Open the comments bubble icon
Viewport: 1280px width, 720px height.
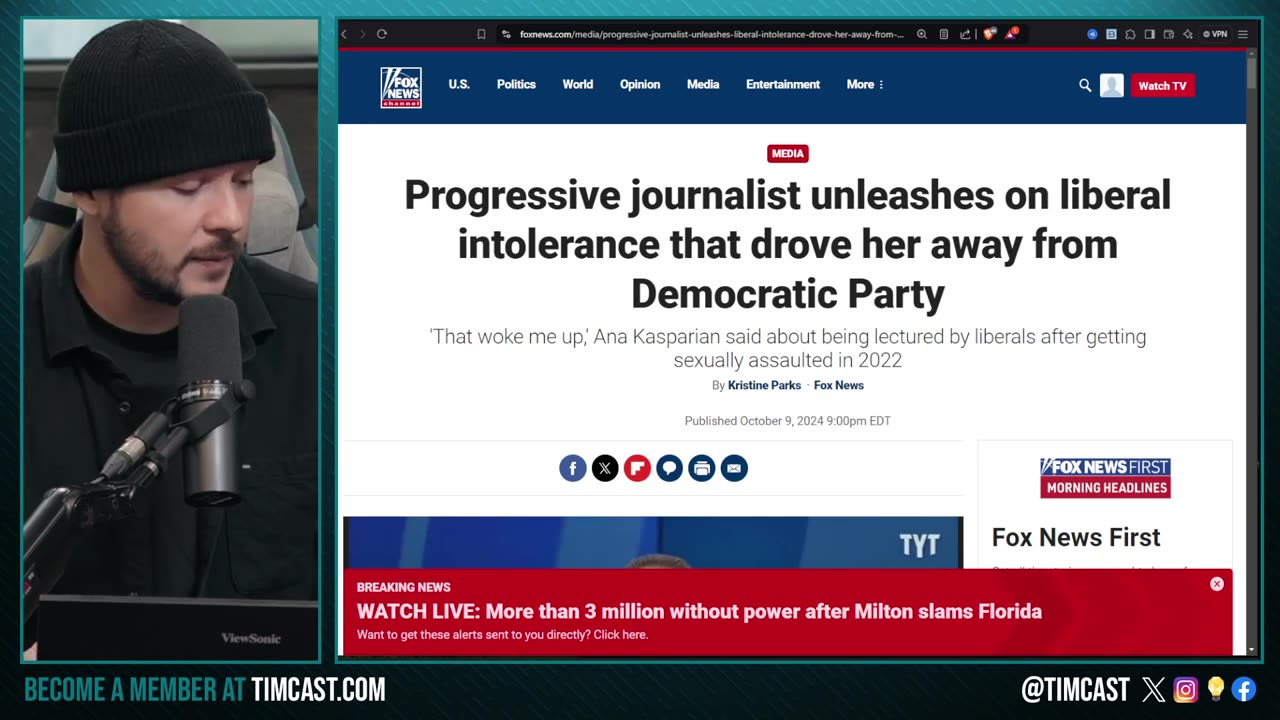coord(669,468)
